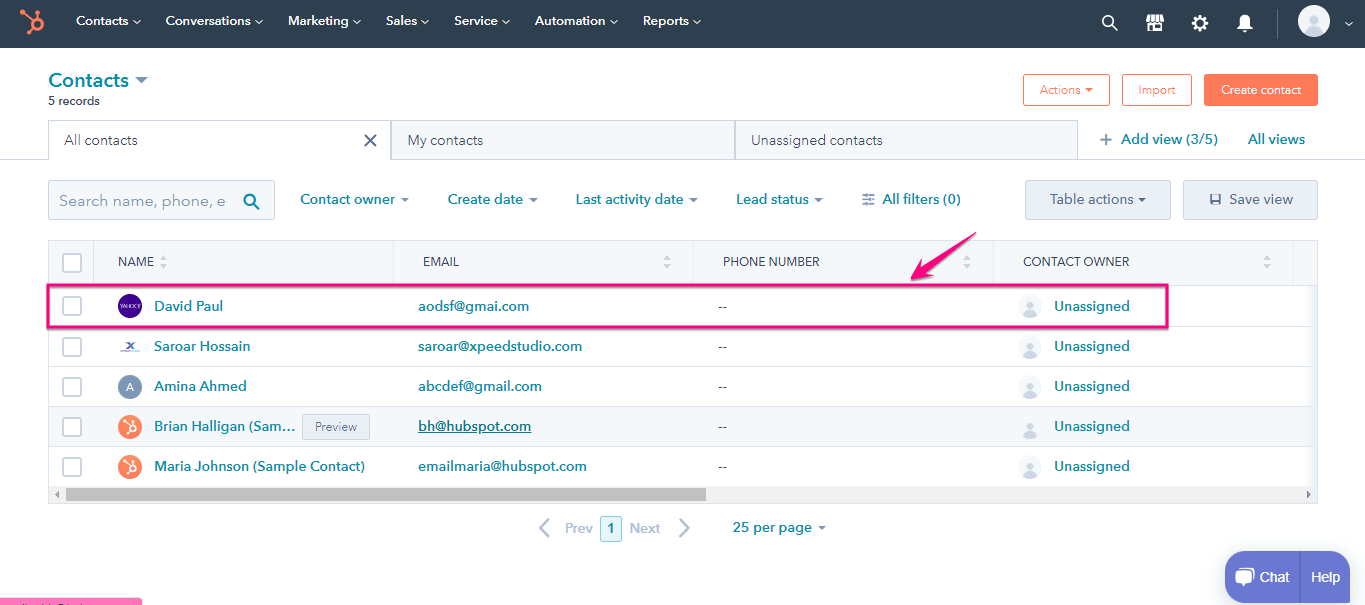Click owner avatar in Maria Johnson row
The height and width of the screenshot is (605, 1365).
(1030, 467)
